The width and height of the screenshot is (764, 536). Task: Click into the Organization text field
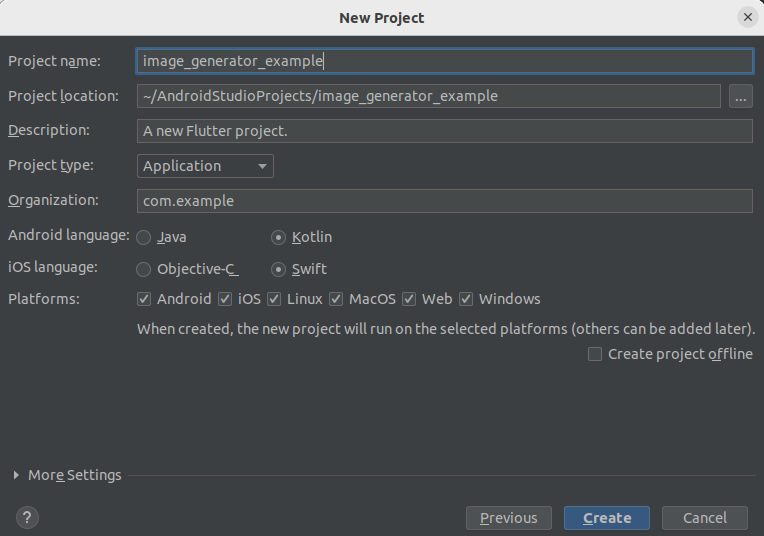(444, 201)
